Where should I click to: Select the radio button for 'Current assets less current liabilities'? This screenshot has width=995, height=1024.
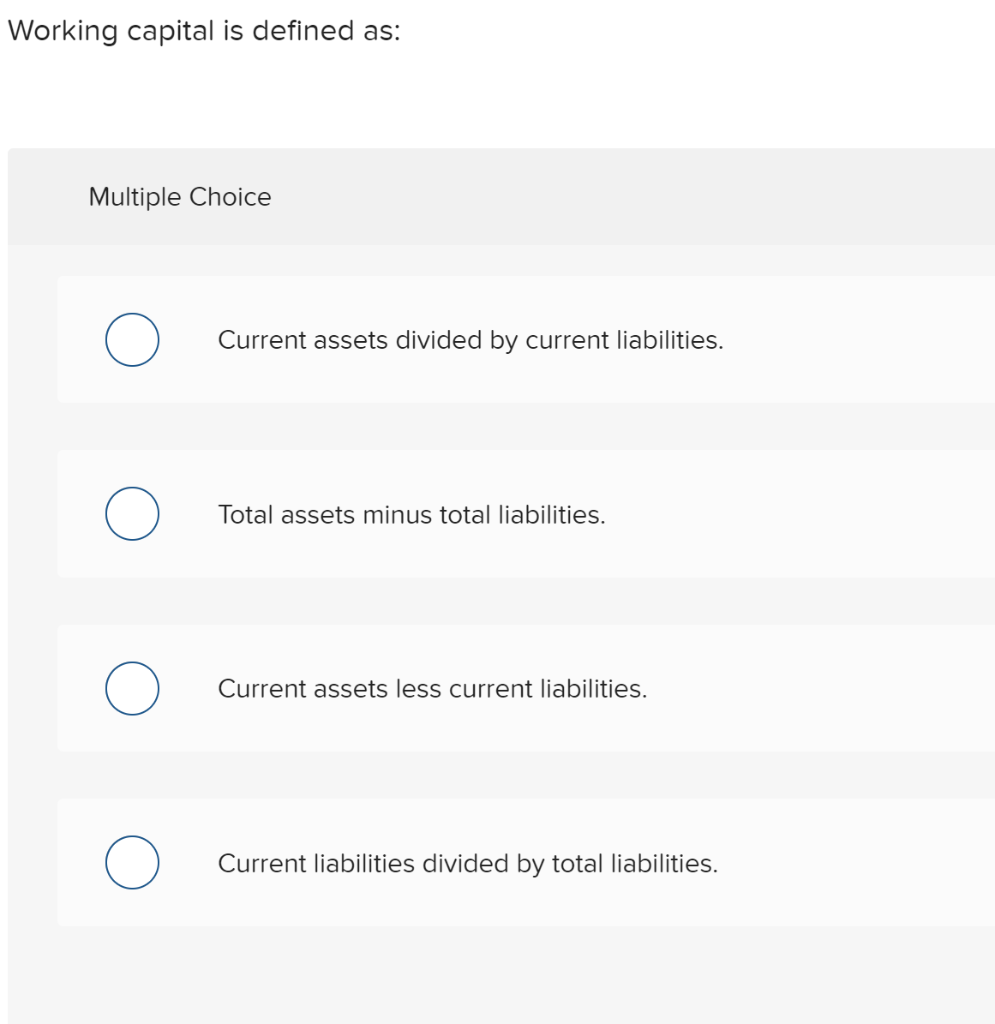(x=131, y=687)
